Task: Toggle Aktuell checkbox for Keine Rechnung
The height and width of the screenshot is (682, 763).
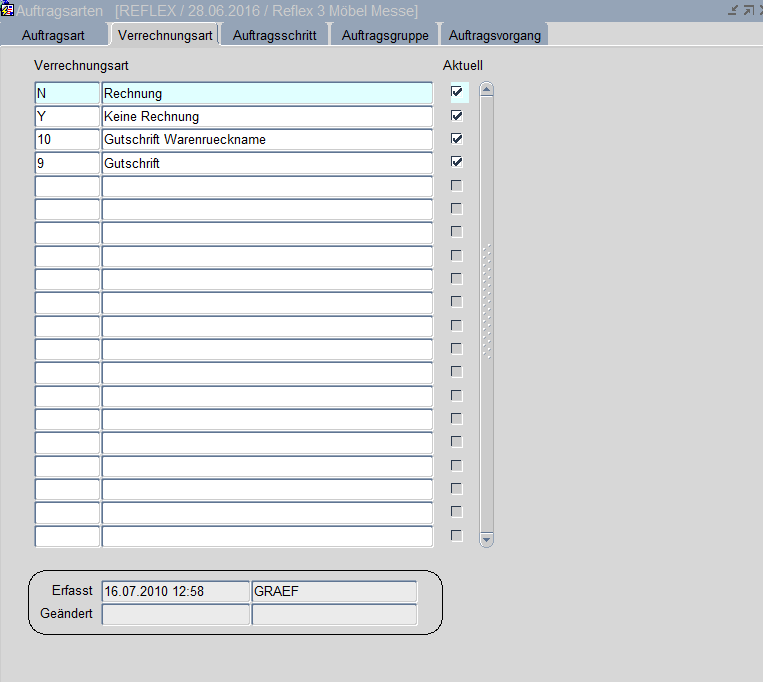Action: (457, 116)
